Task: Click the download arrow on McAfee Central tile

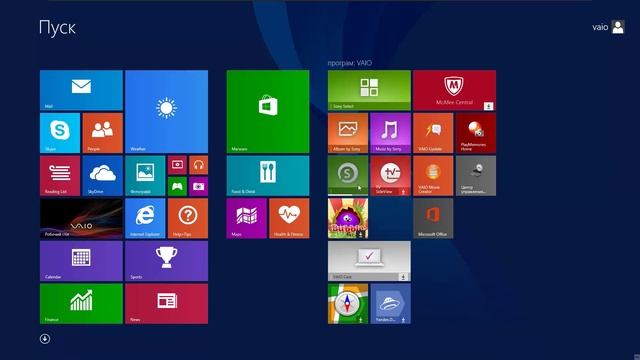Action: click(489, 106)
